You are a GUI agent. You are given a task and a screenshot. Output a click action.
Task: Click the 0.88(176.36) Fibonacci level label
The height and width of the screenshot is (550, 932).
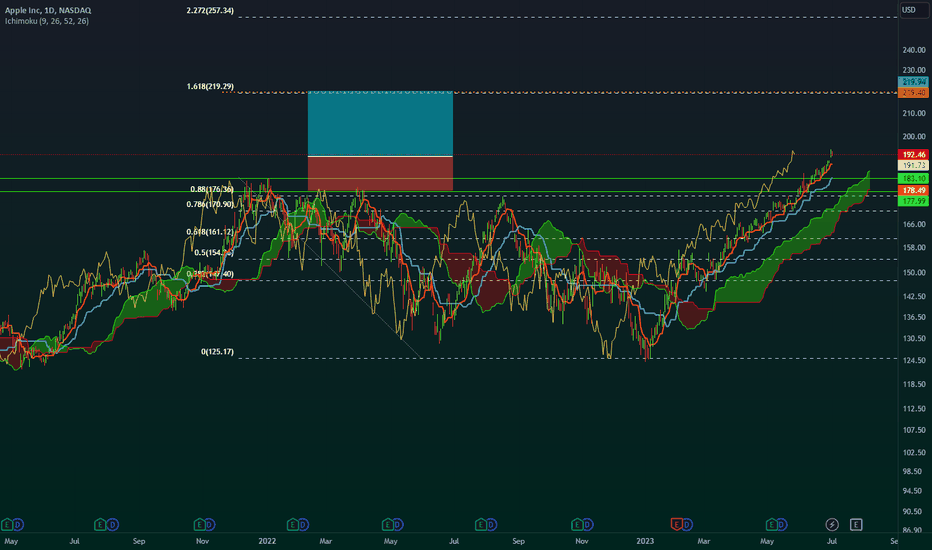[212, 189]
